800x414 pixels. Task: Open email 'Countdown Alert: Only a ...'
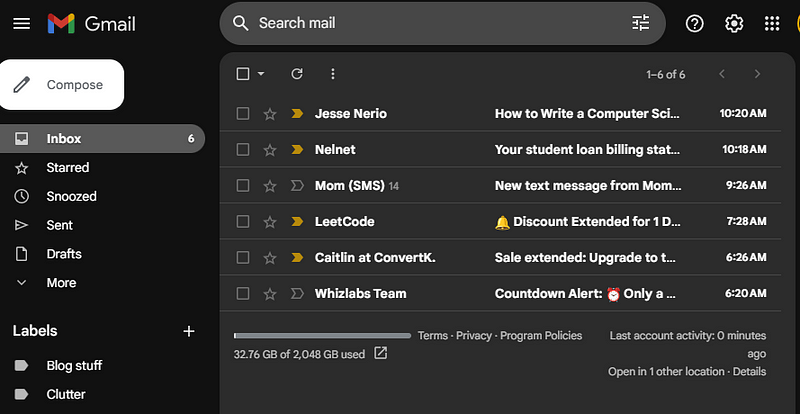point(585,294)
